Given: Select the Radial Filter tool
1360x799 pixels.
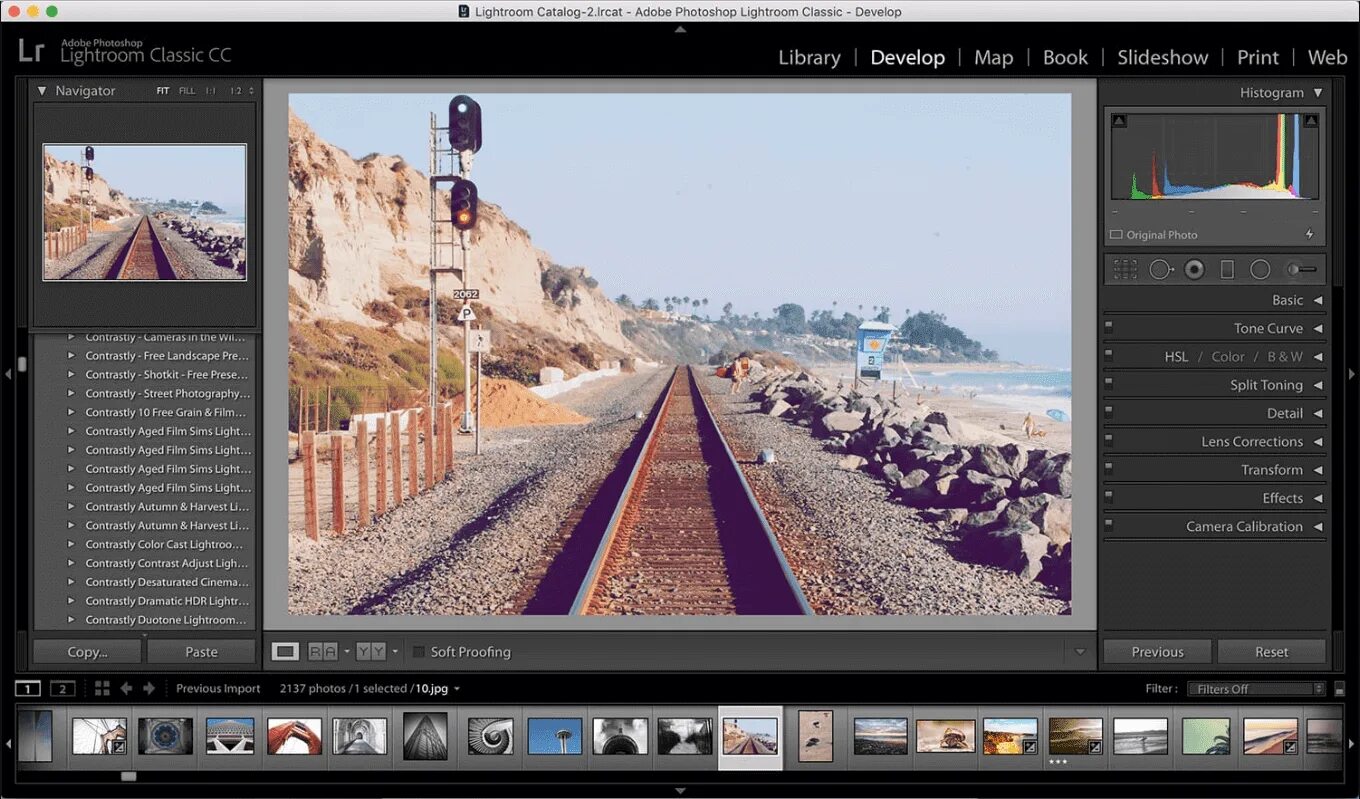Looking at the screenshot, I should point(1261,269).
